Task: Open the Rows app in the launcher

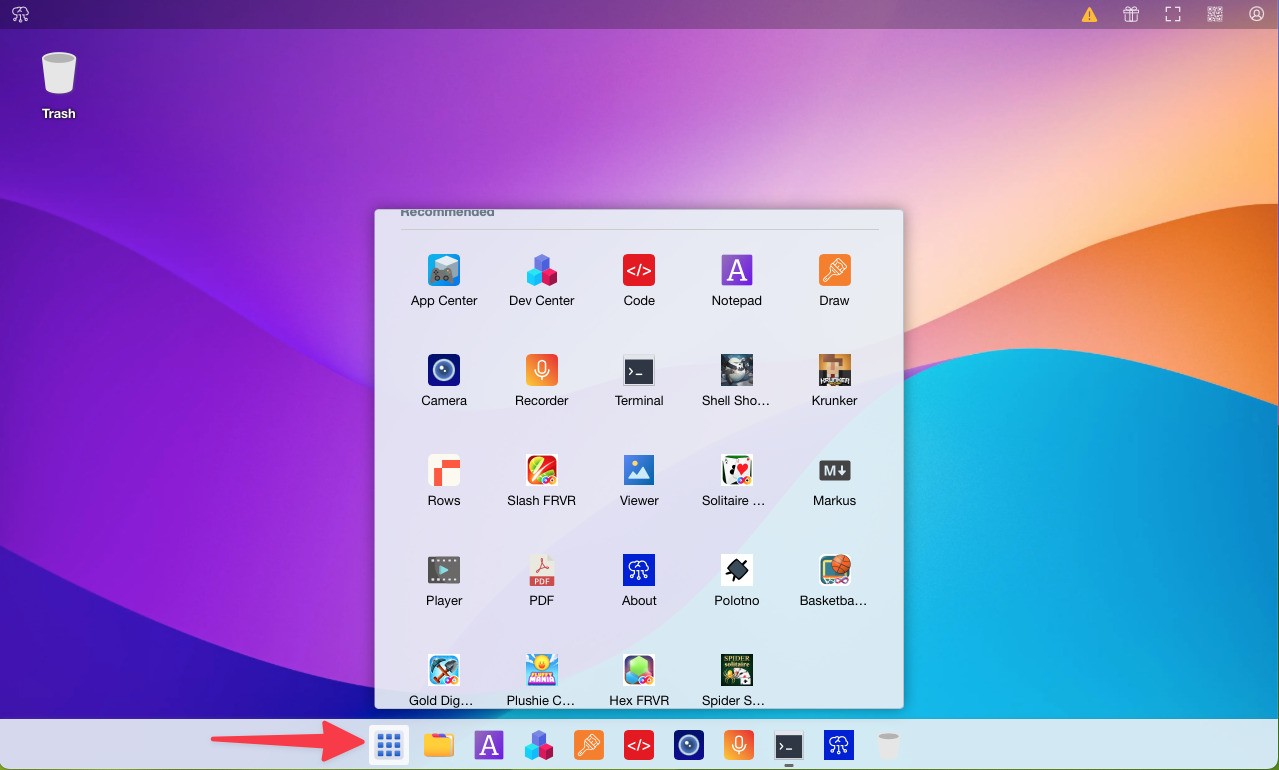Action: tap(443, 471)
